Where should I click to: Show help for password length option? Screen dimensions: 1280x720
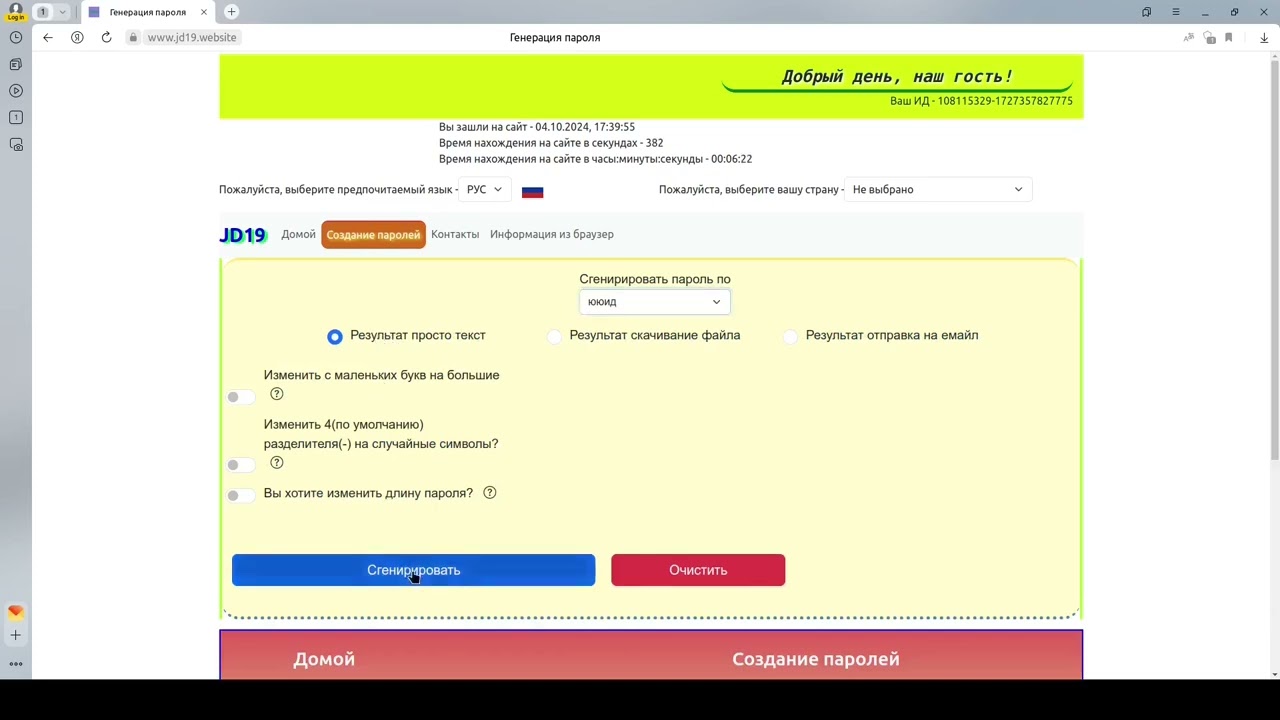tap(490, 493)
